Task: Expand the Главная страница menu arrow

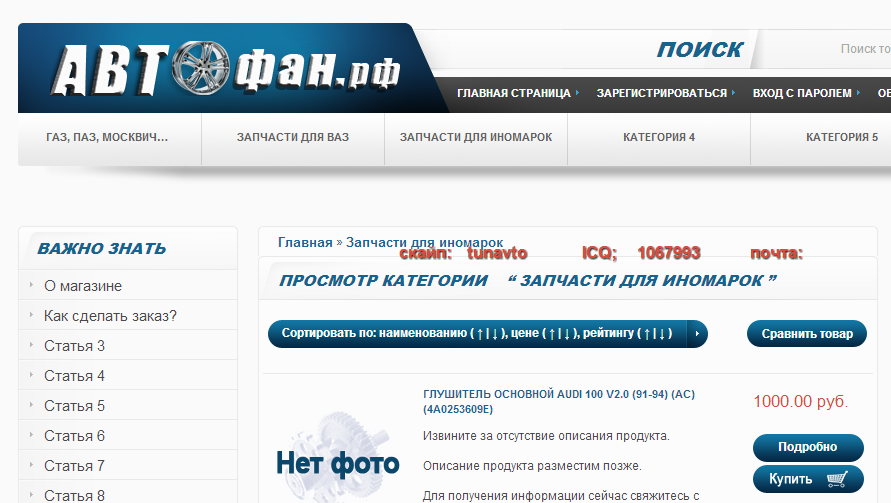Action: (578, 93)
